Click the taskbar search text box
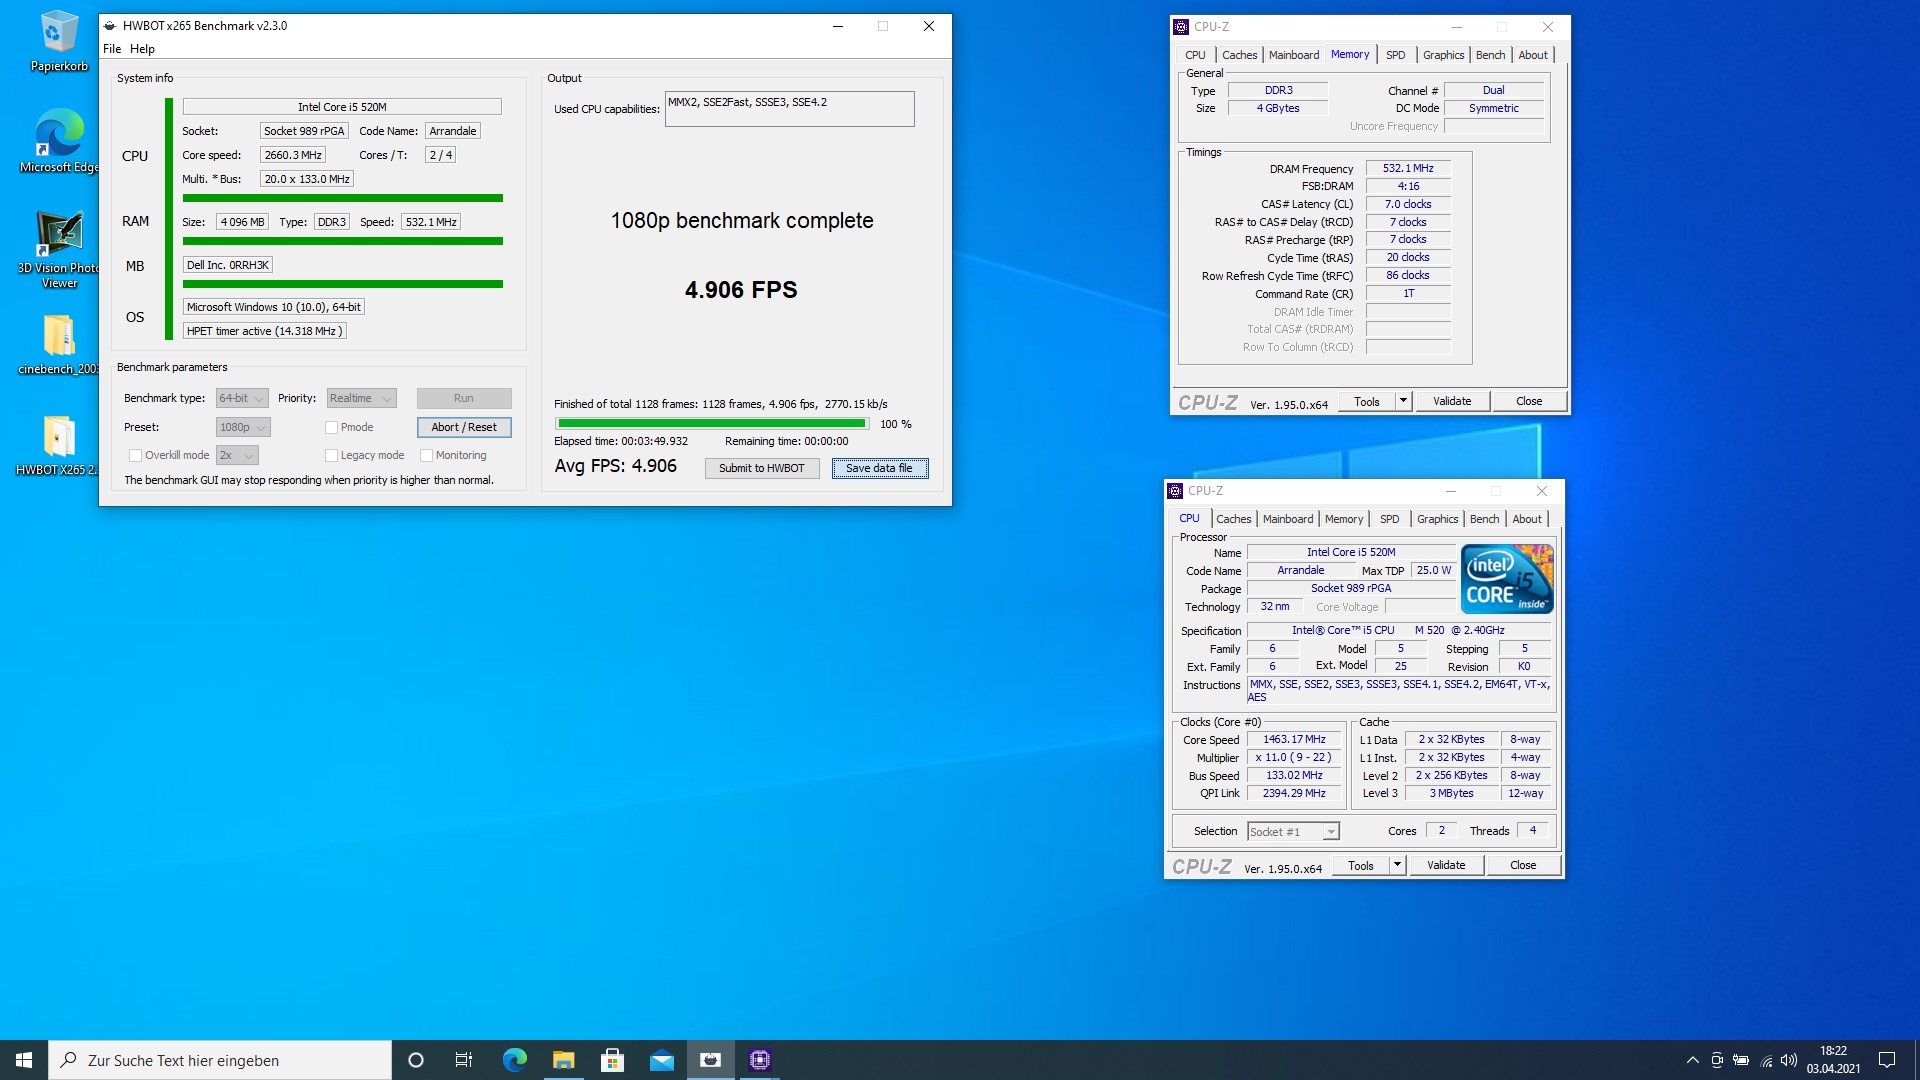The height and width of the screenshot is (1080, 1920). tap(220, 1060)
